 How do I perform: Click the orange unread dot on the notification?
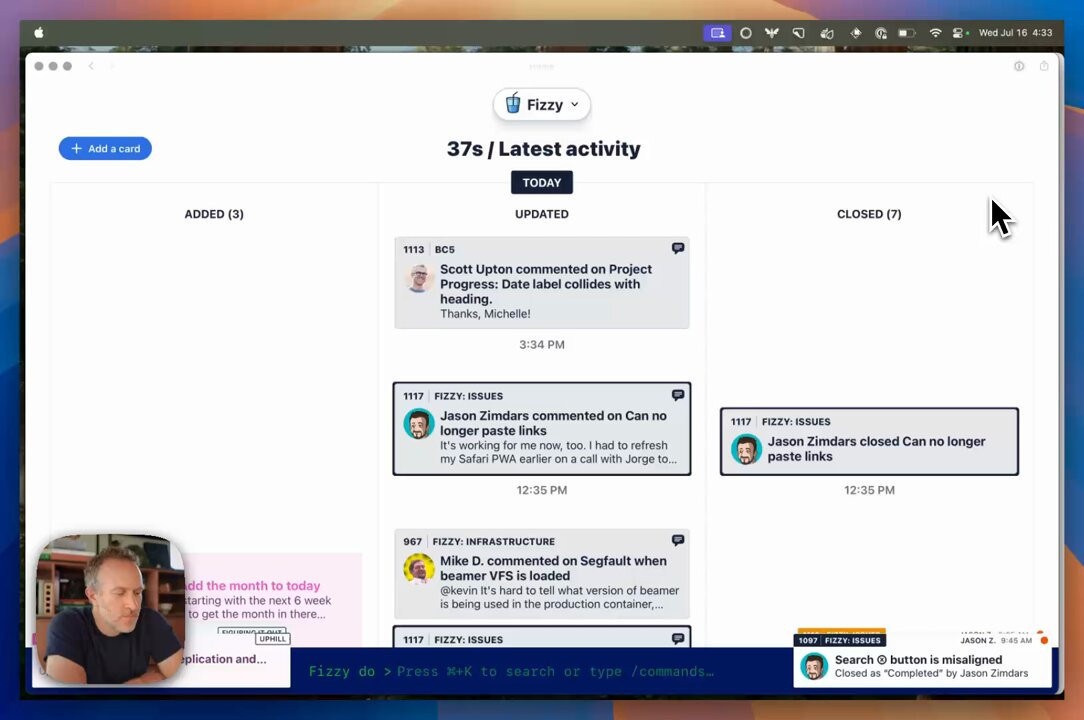tap(1044, 640)
